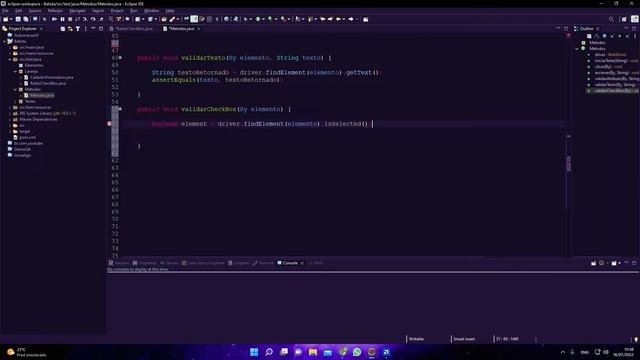Collapse the Metodos package node
The width and height of the screenshot is (640, 360).
16,89
